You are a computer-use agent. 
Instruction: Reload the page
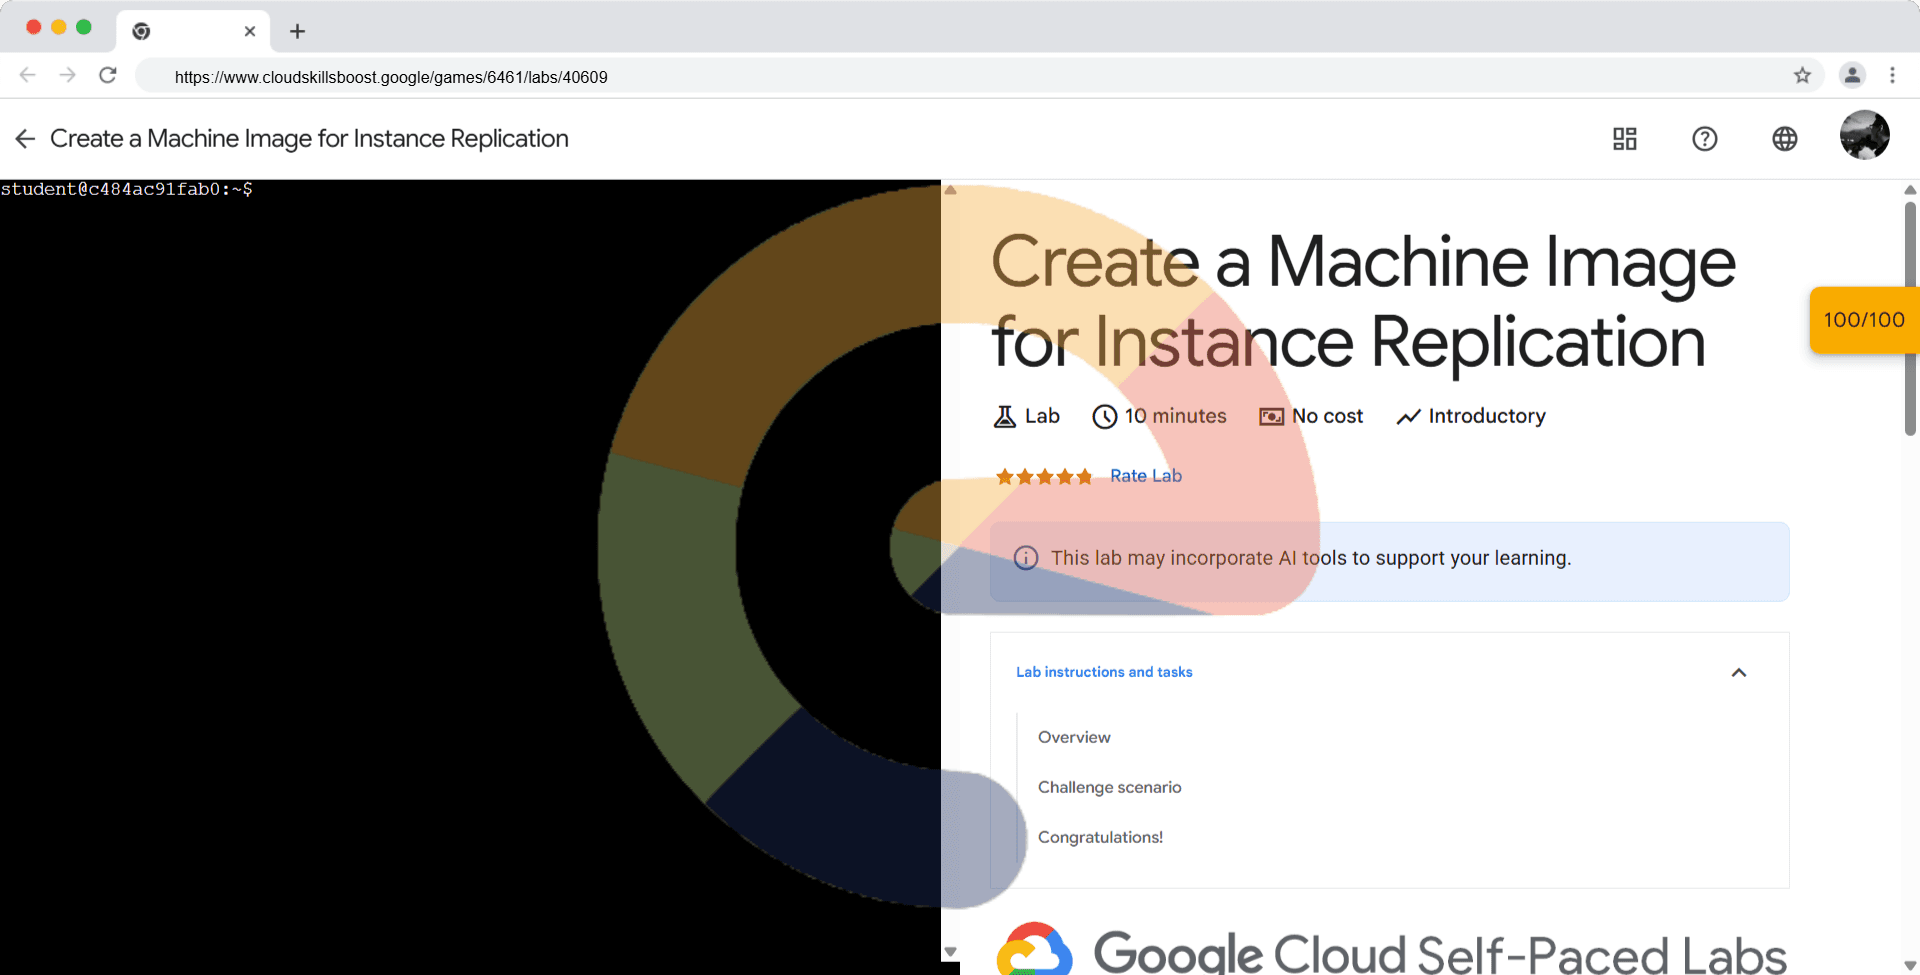click(108, 75)
